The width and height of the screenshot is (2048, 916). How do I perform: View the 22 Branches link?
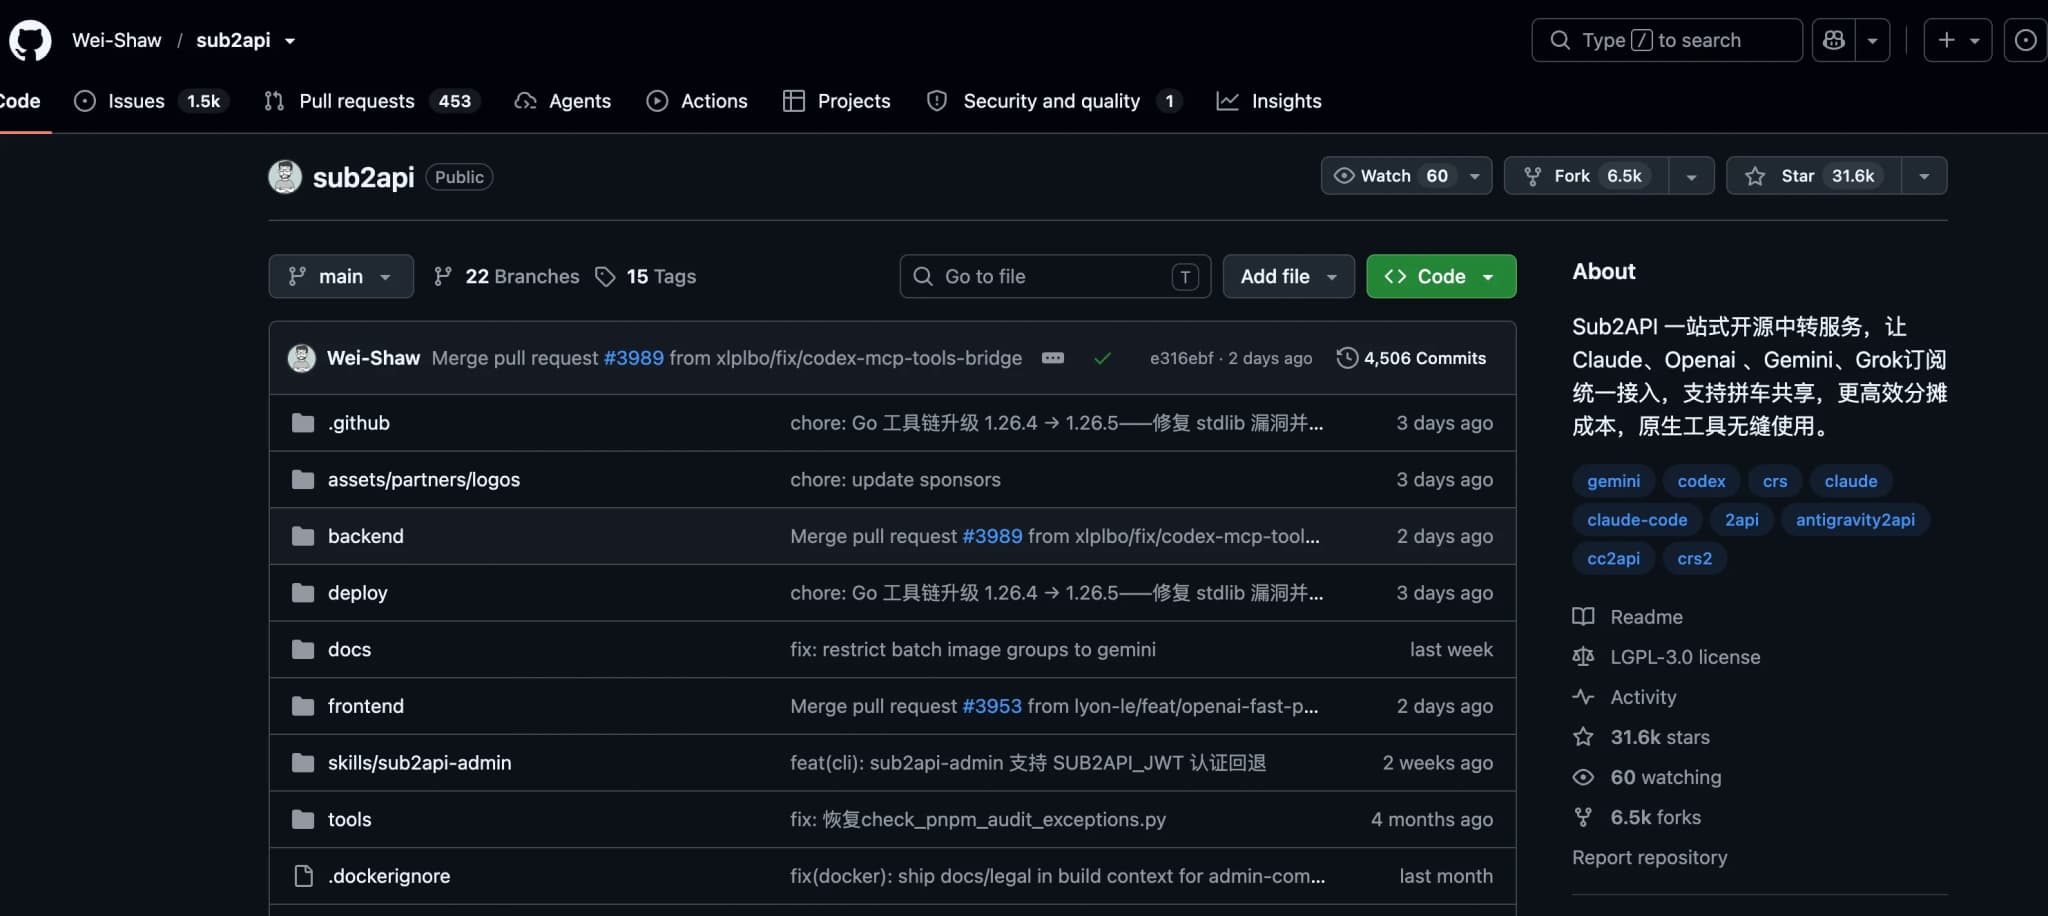pos(506,276)
